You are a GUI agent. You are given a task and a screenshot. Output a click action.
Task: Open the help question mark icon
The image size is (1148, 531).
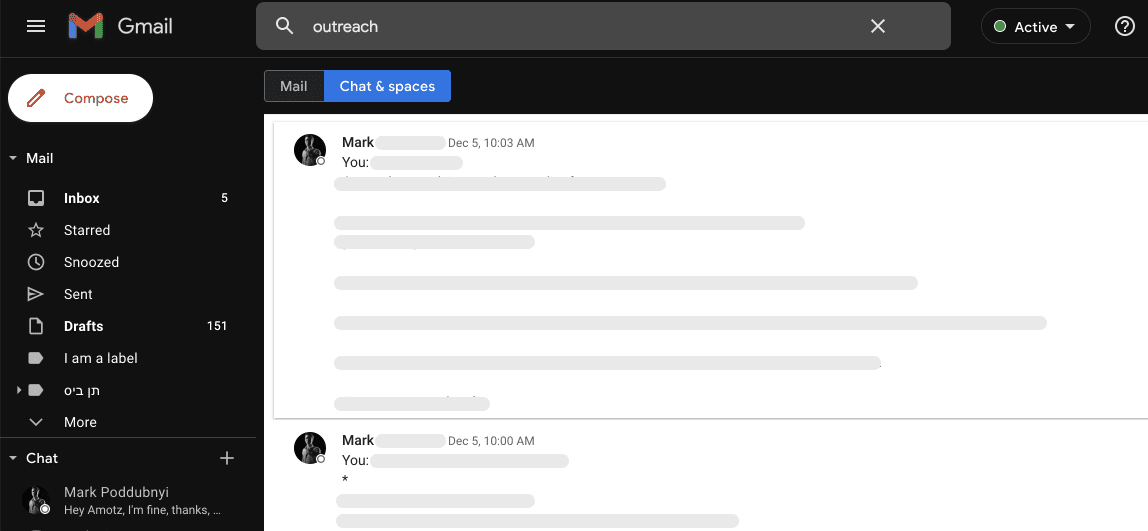[x=1124, y=27]
